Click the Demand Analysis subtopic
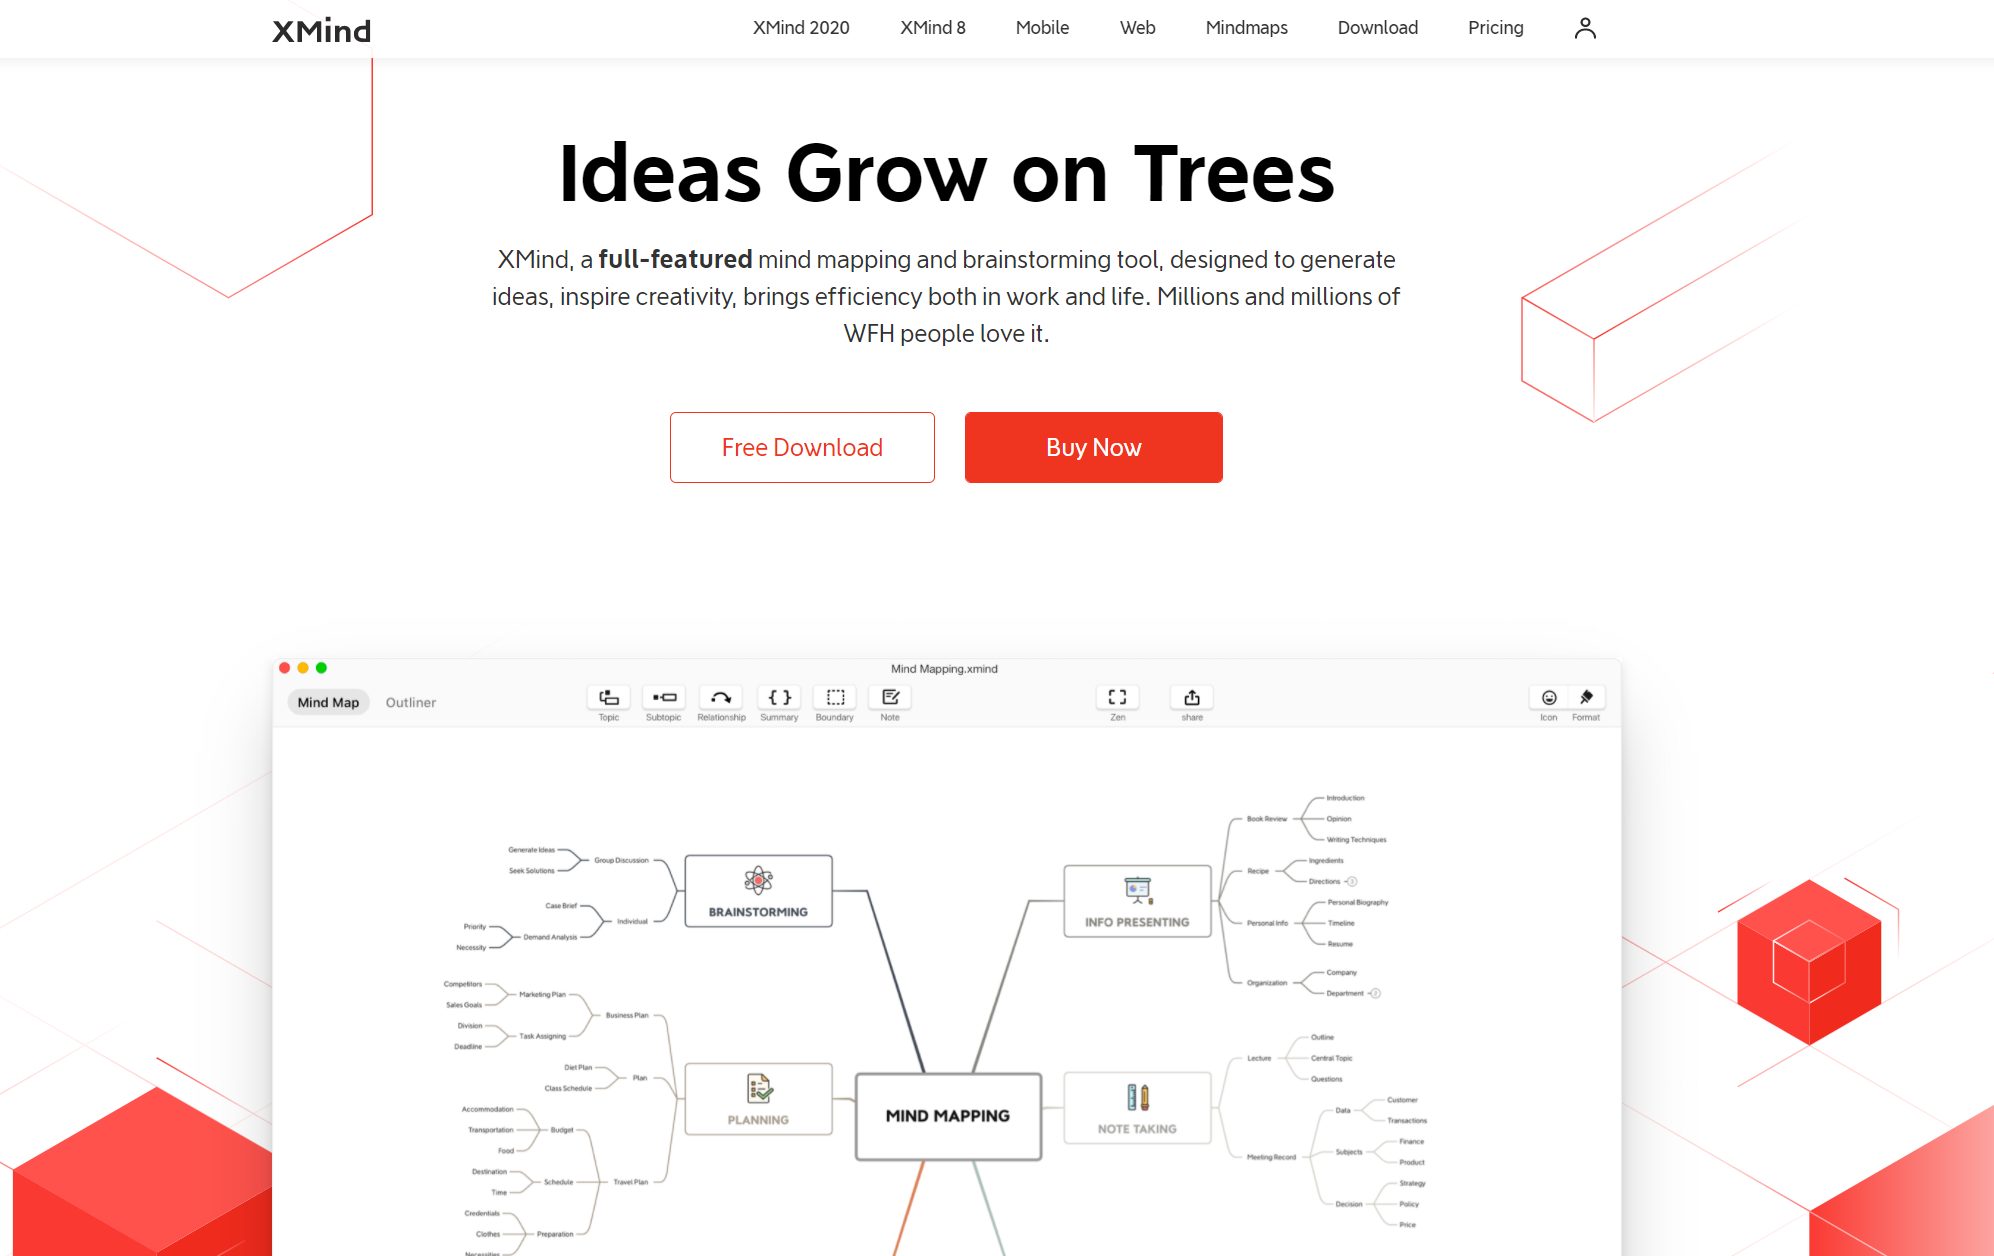Screen dimensions: 1994x1256 550,937
